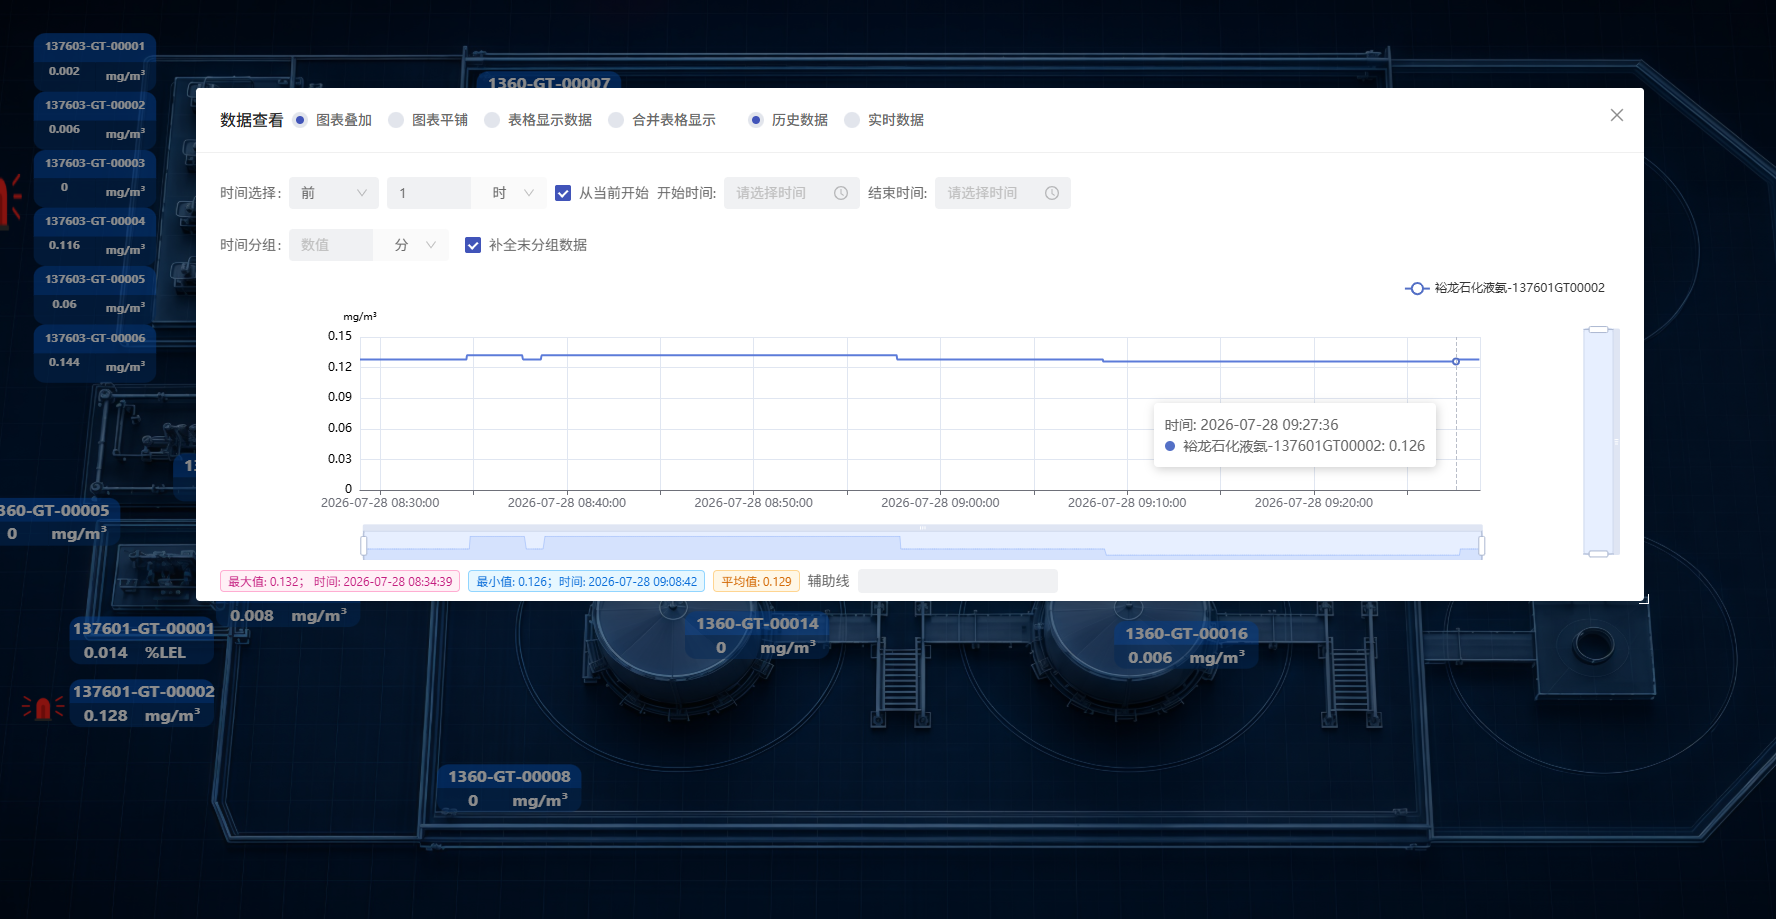Select sensor card 137603-GT-00005
This screenshot has height=919, width=1776.
[x=95, y=293]
